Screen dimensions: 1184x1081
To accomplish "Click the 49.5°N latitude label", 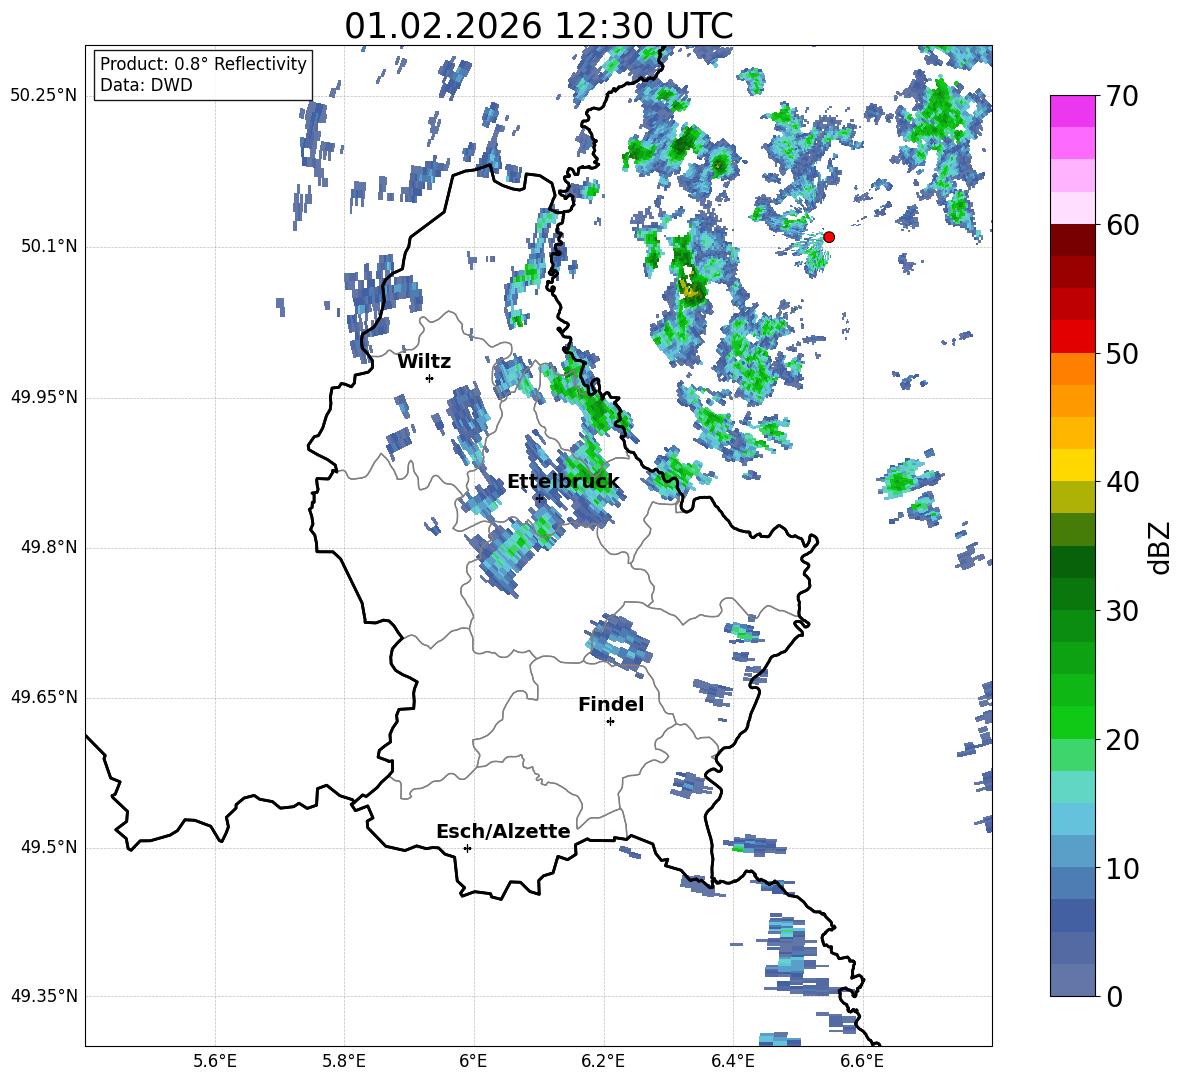I will click(x=49, y=847).
